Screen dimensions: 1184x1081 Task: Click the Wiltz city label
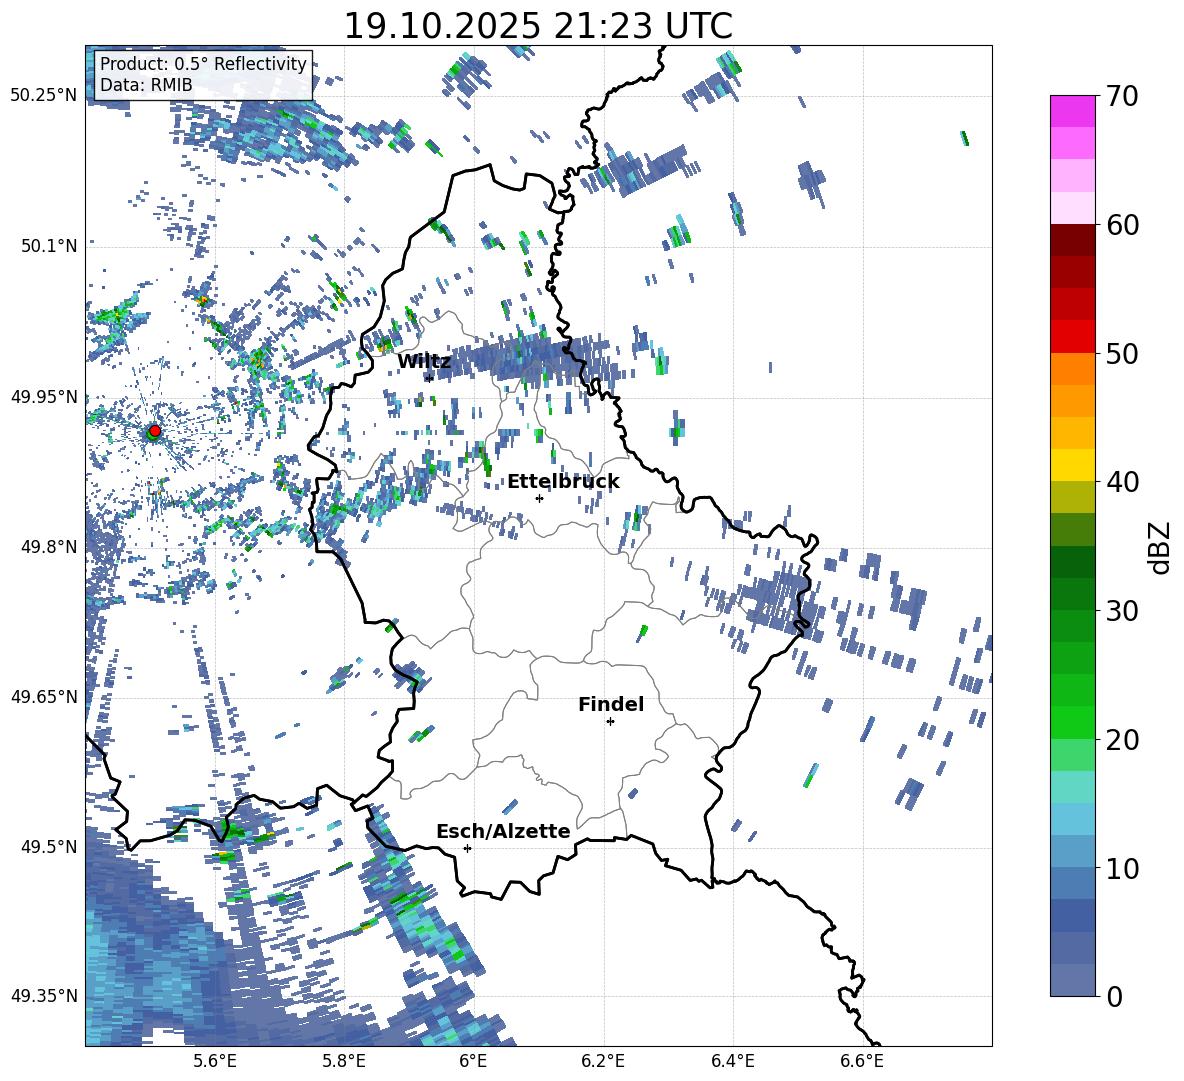(424, 362)
